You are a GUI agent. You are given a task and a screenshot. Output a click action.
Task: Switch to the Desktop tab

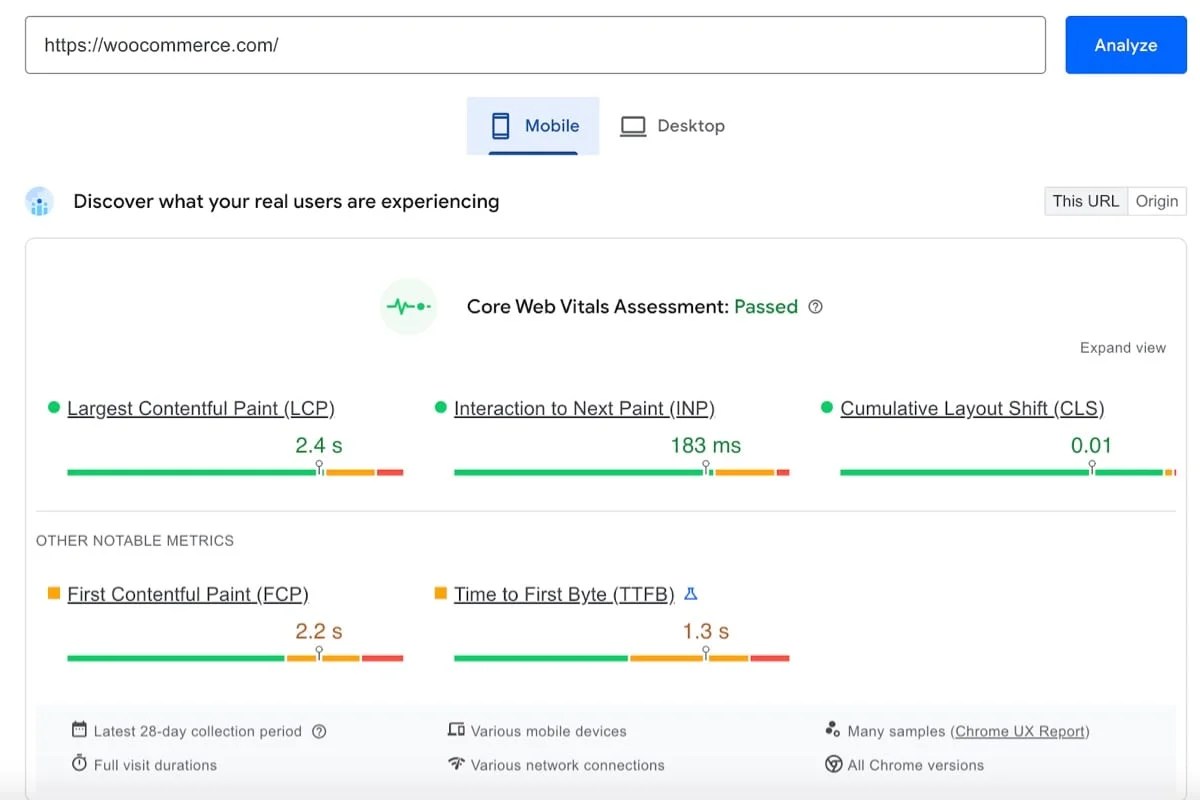pos(673,125)
